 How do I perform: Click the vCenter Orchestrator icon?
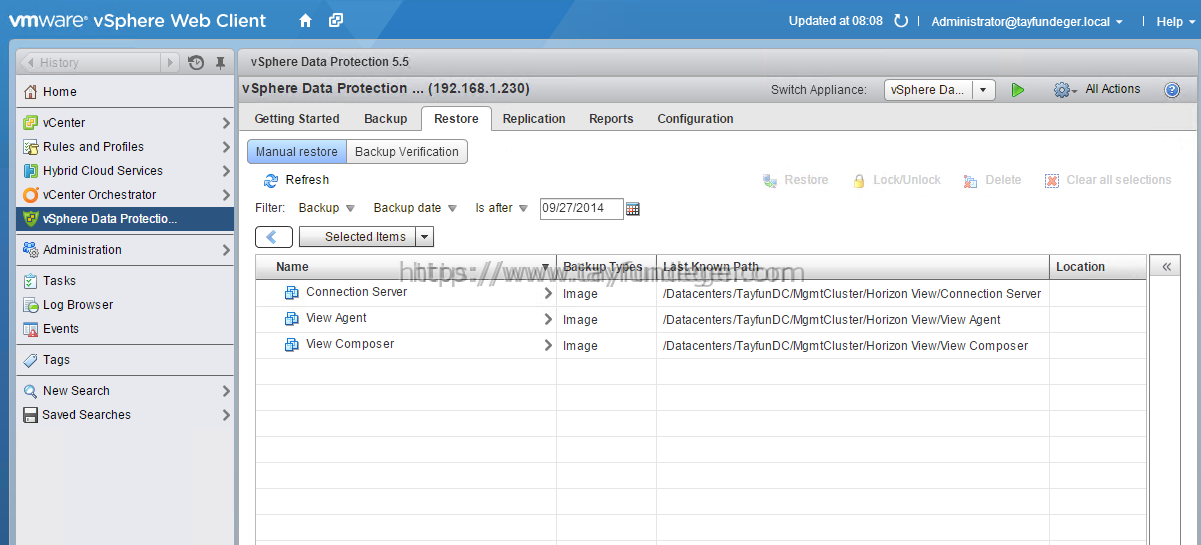31,195
